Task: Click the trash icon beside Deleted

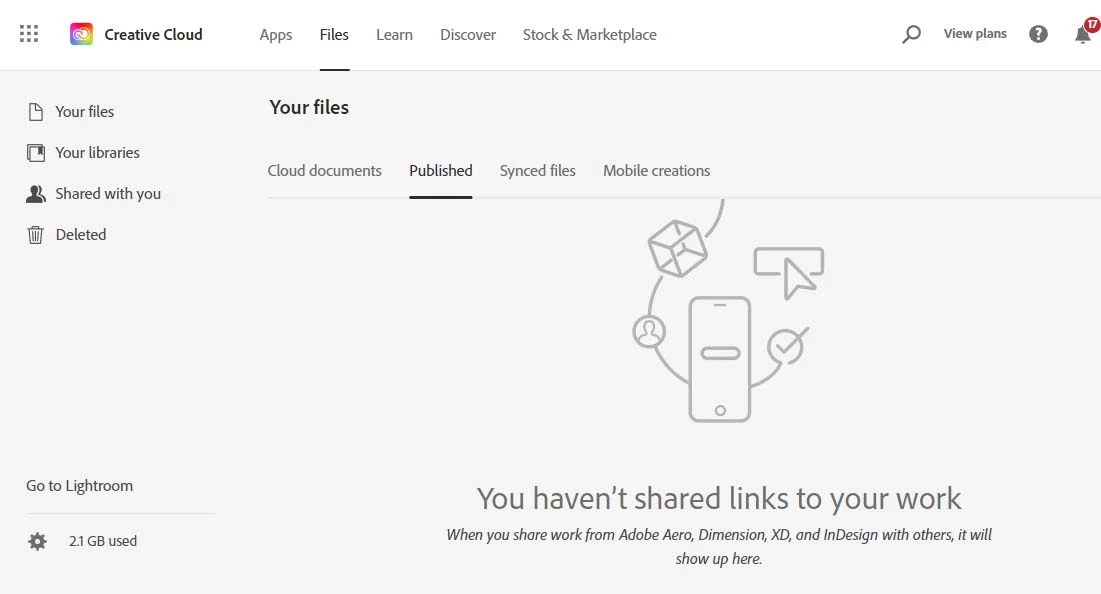Action: pos(35,235)
